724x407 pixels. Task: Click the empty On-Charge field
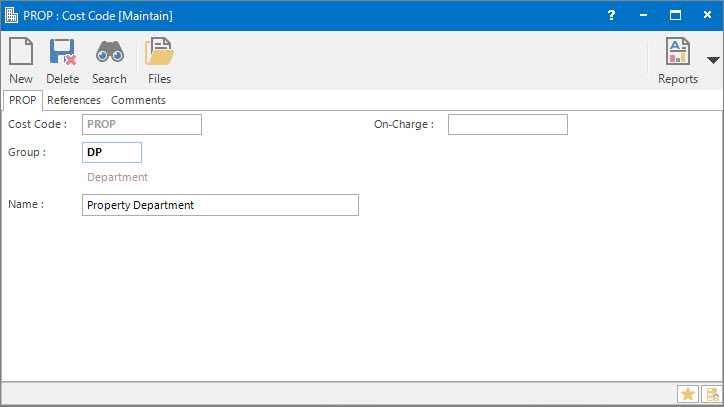coord(507,124)
